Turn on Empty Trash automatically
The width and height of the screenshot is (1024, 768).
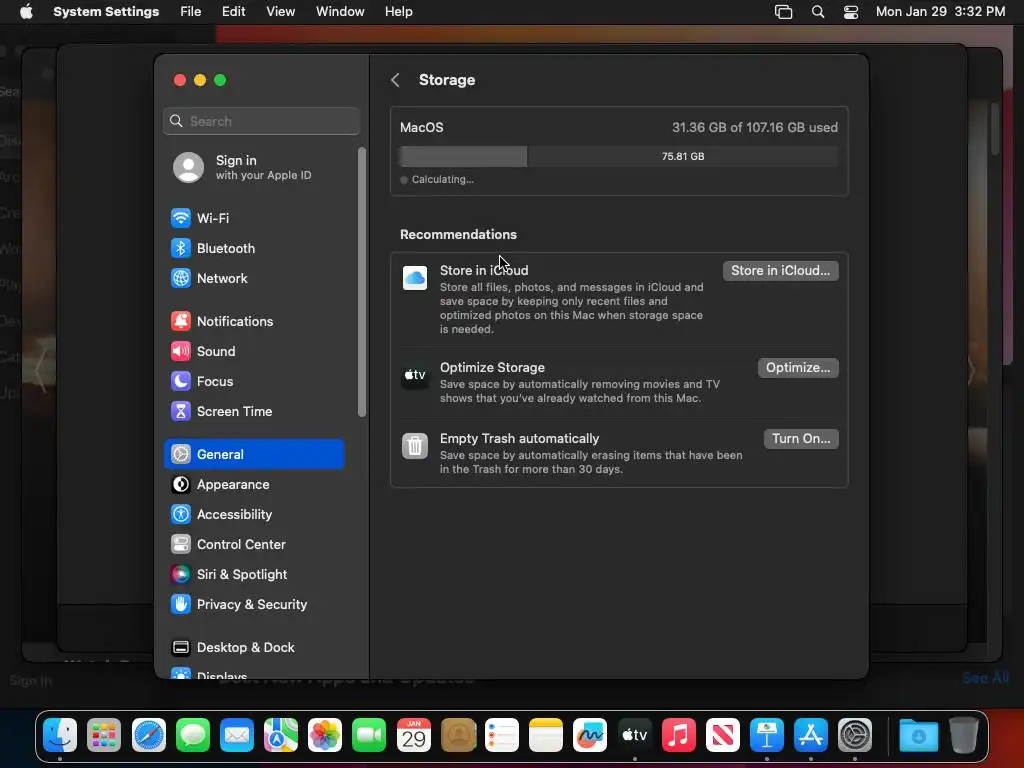(801, 439)
